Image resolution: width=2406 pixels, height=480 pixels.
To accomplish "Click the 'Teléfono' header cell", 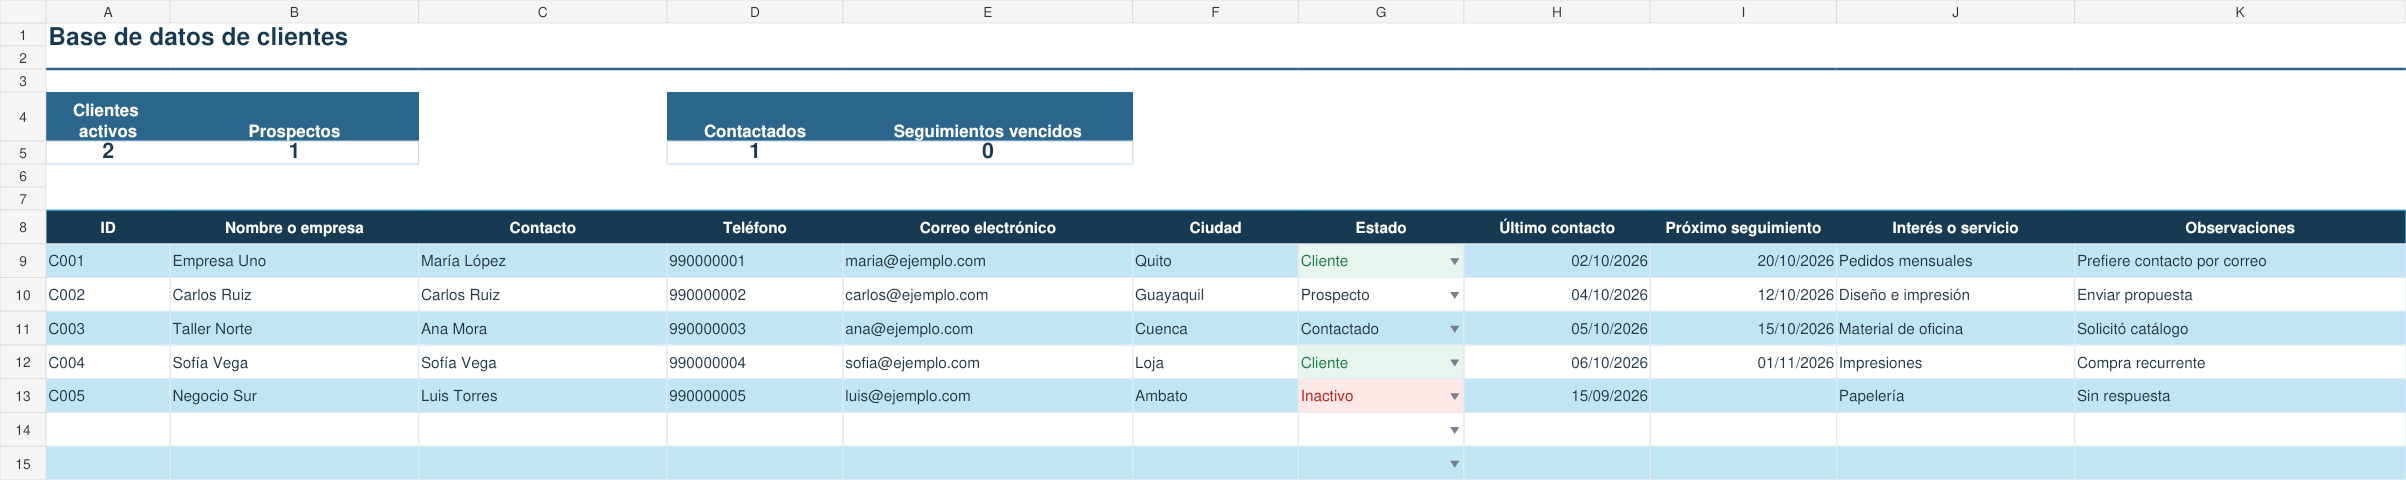I will click(755, 228).
